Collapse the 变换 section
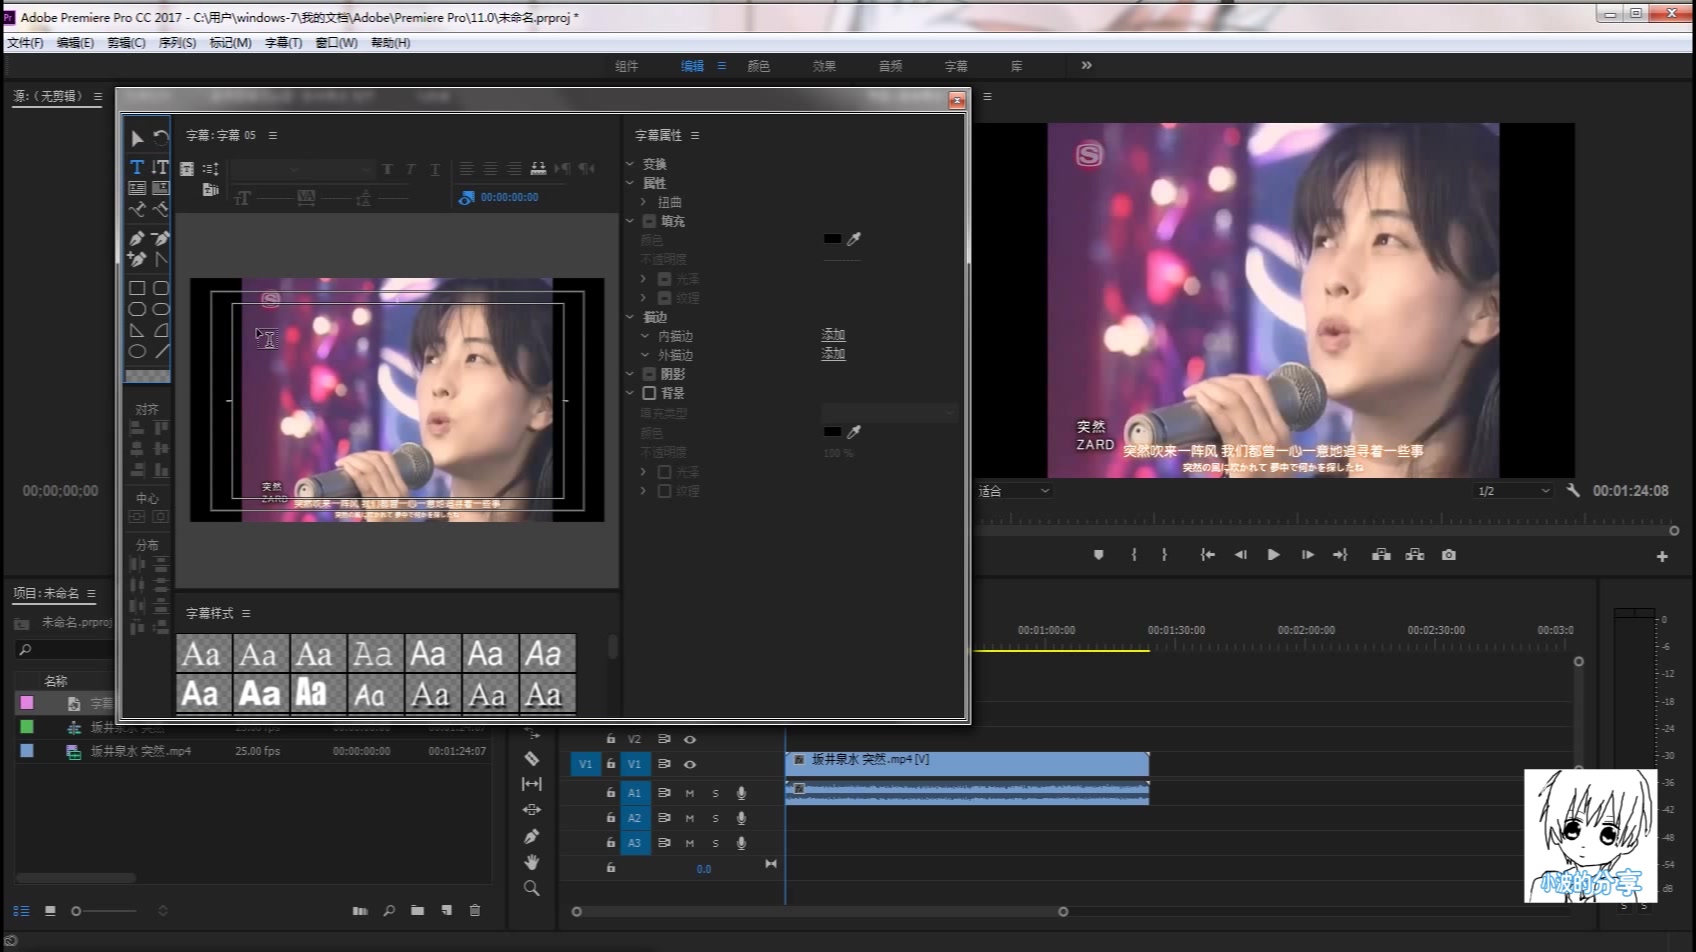Viewport: 1696px width, 952px height. point(630,164)
